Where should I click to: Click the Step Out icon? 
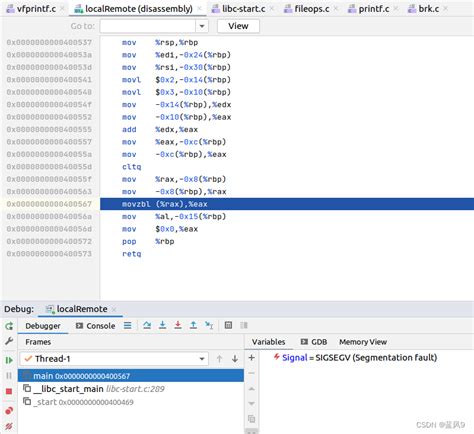pos(193,325)
